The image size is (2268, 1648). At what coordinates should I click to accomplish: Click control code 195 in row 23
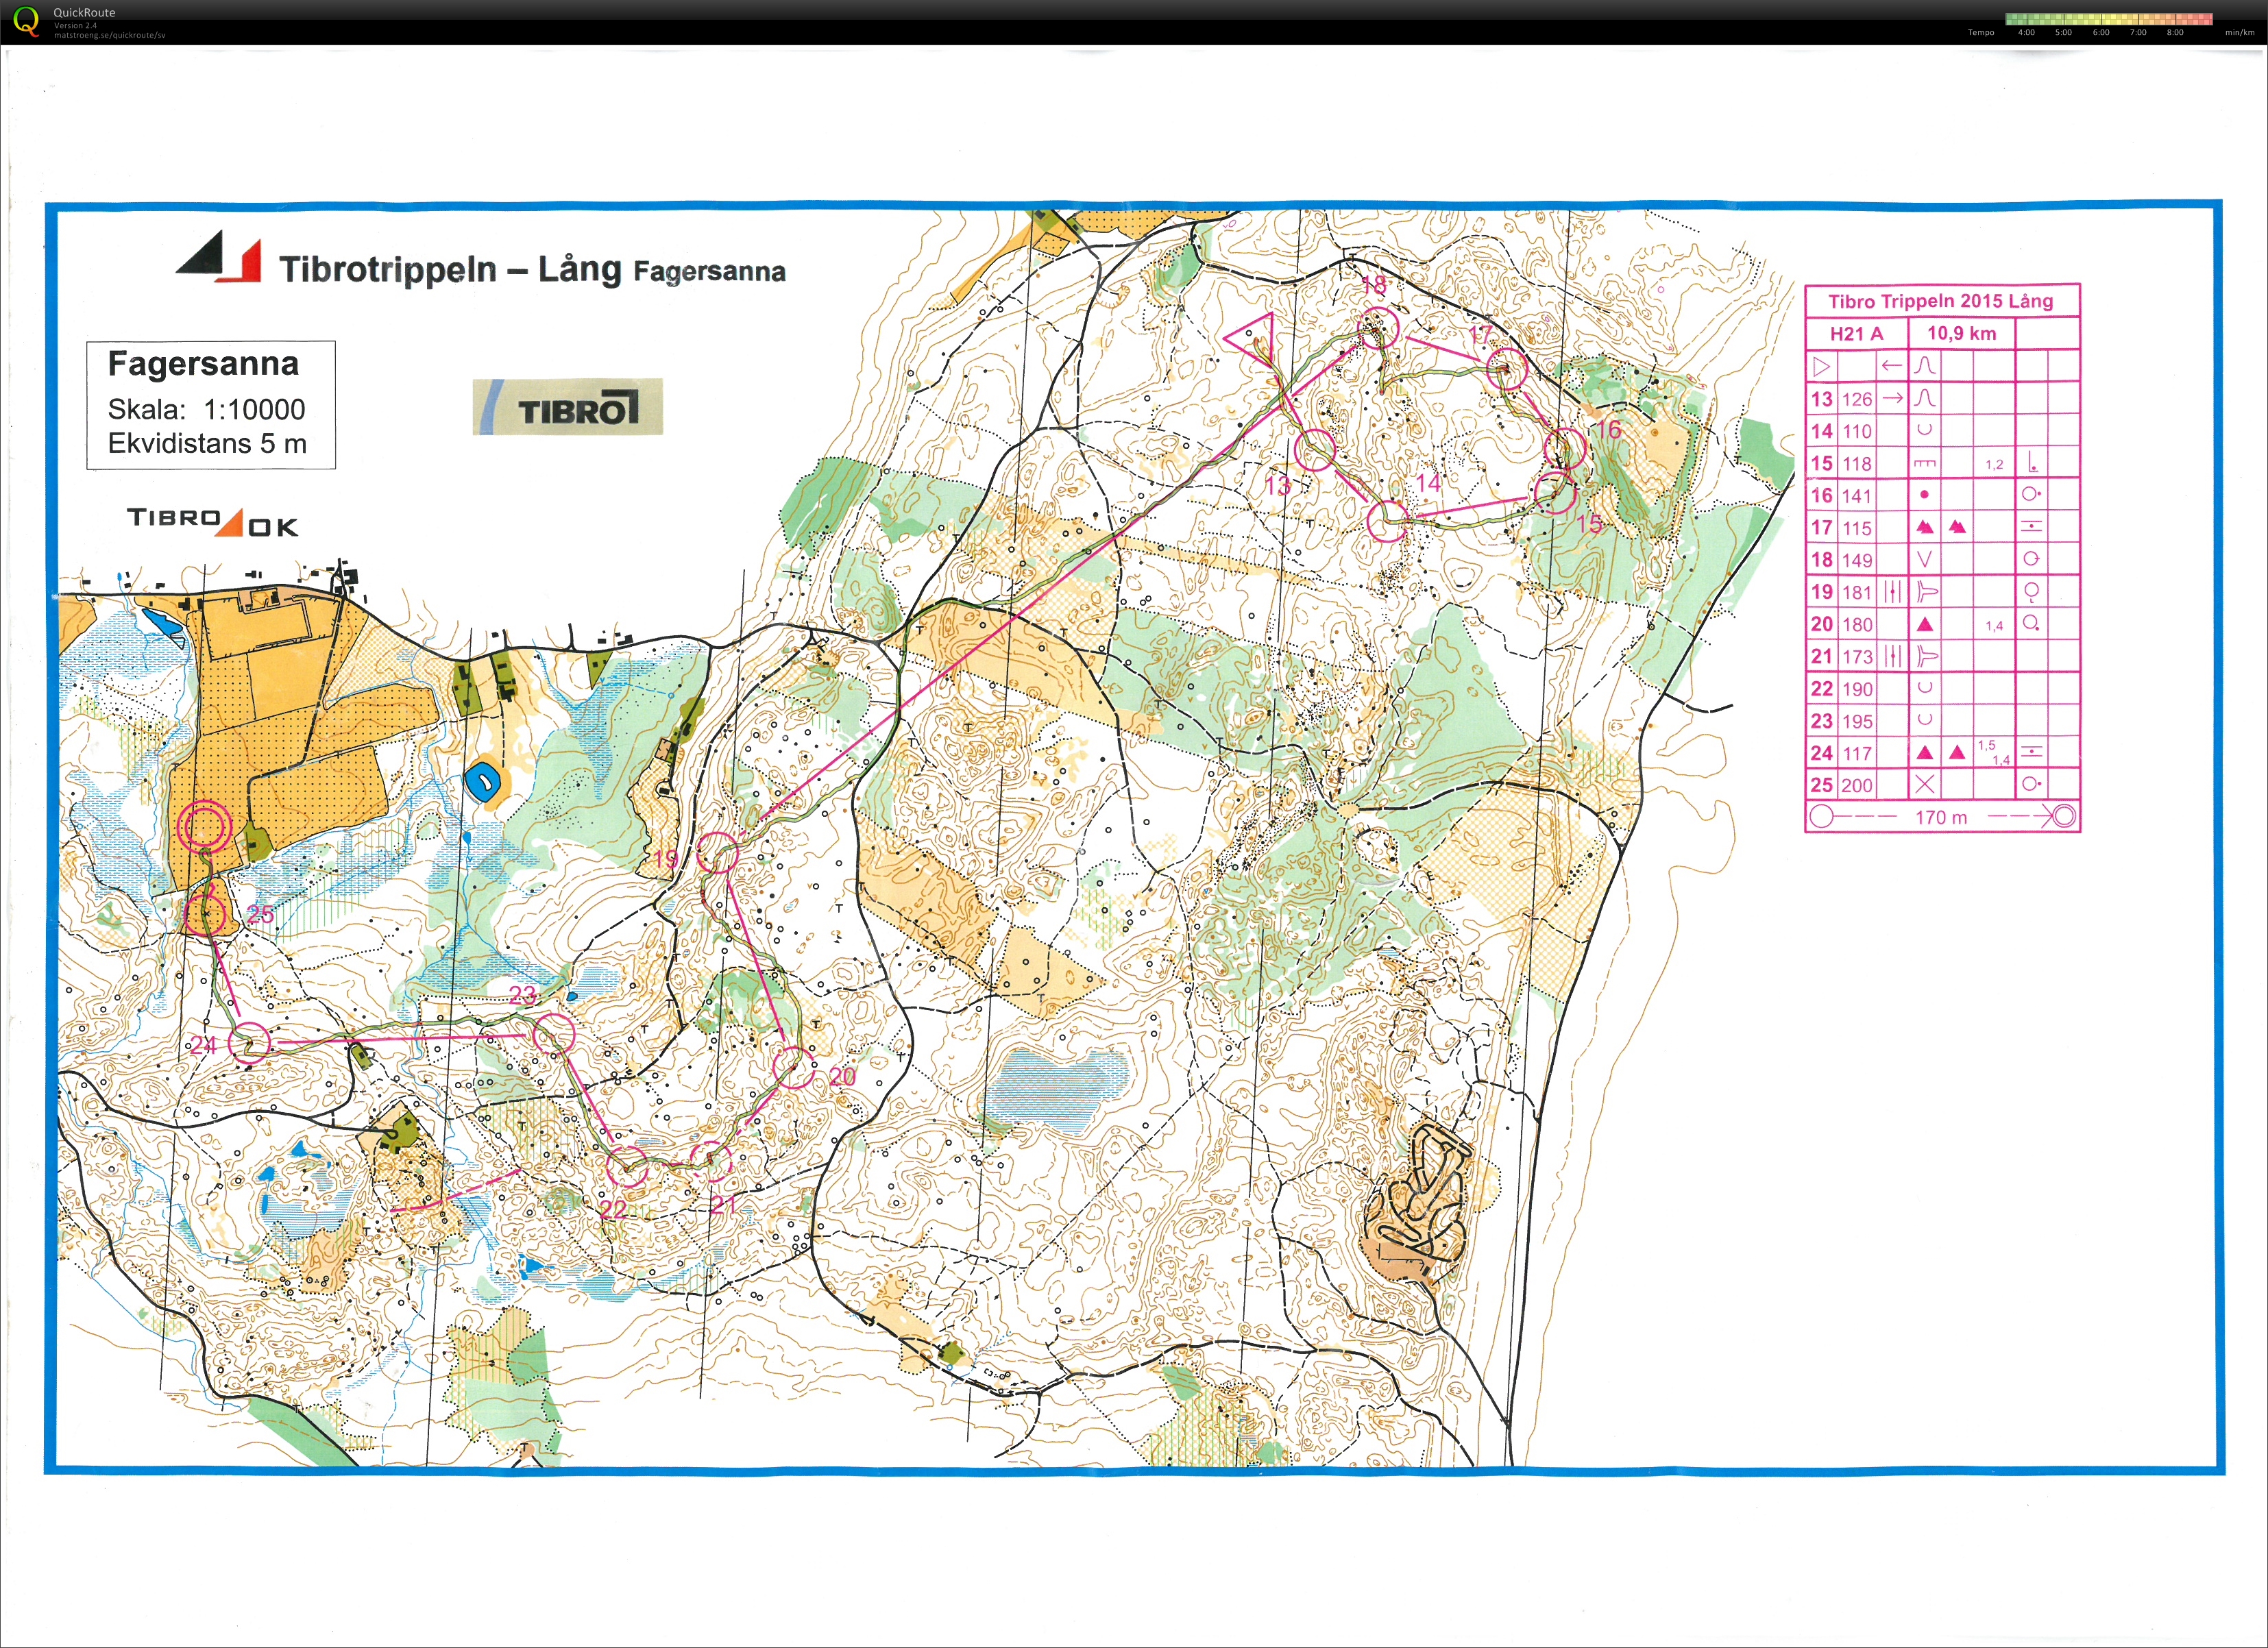[x=1857, y=721]
